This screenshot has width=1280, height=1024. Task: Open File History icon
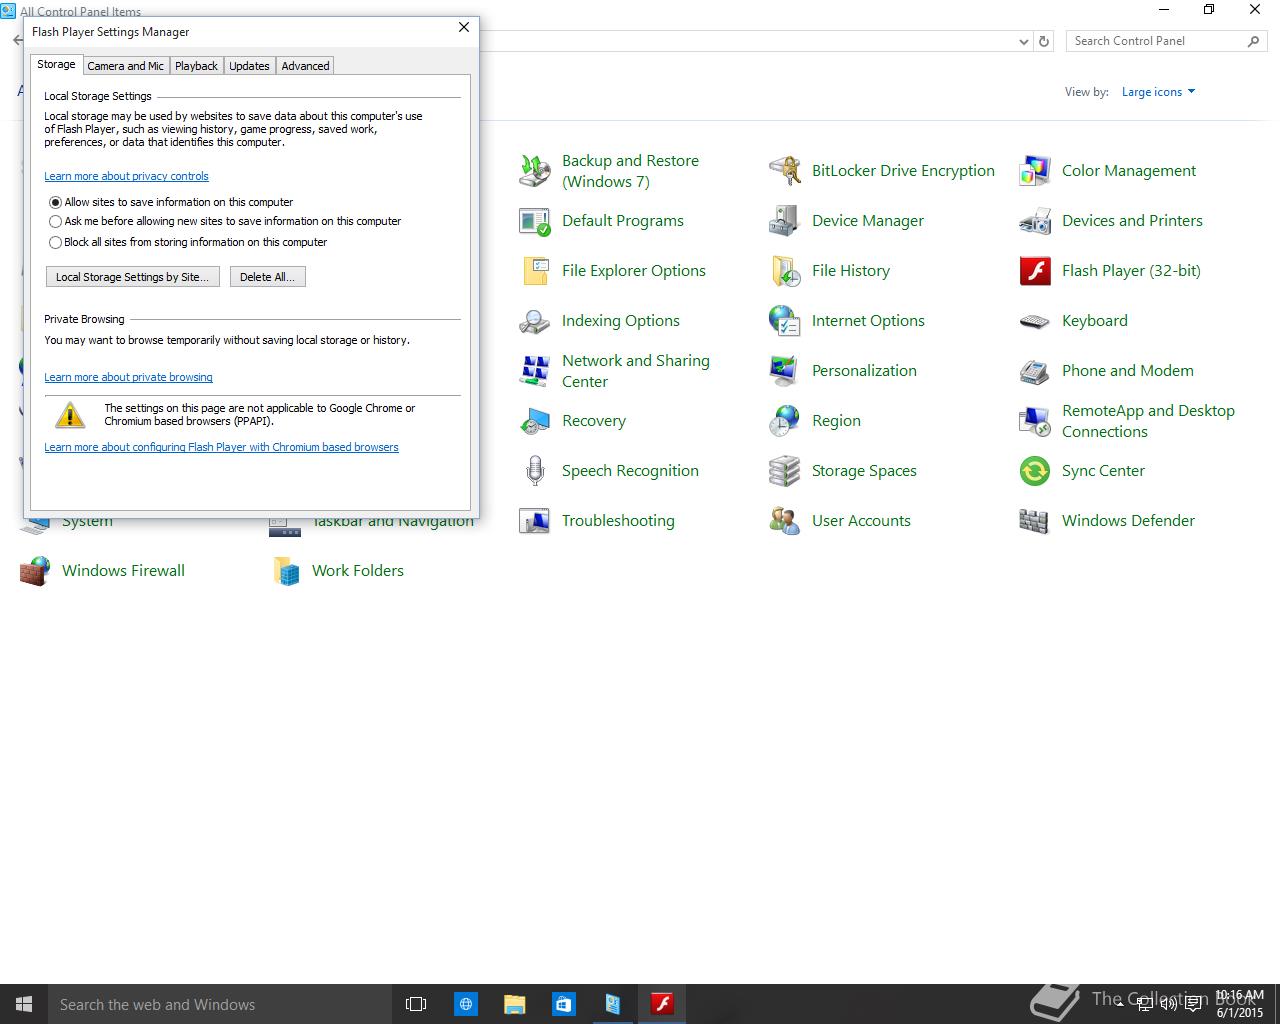[785, 271]
